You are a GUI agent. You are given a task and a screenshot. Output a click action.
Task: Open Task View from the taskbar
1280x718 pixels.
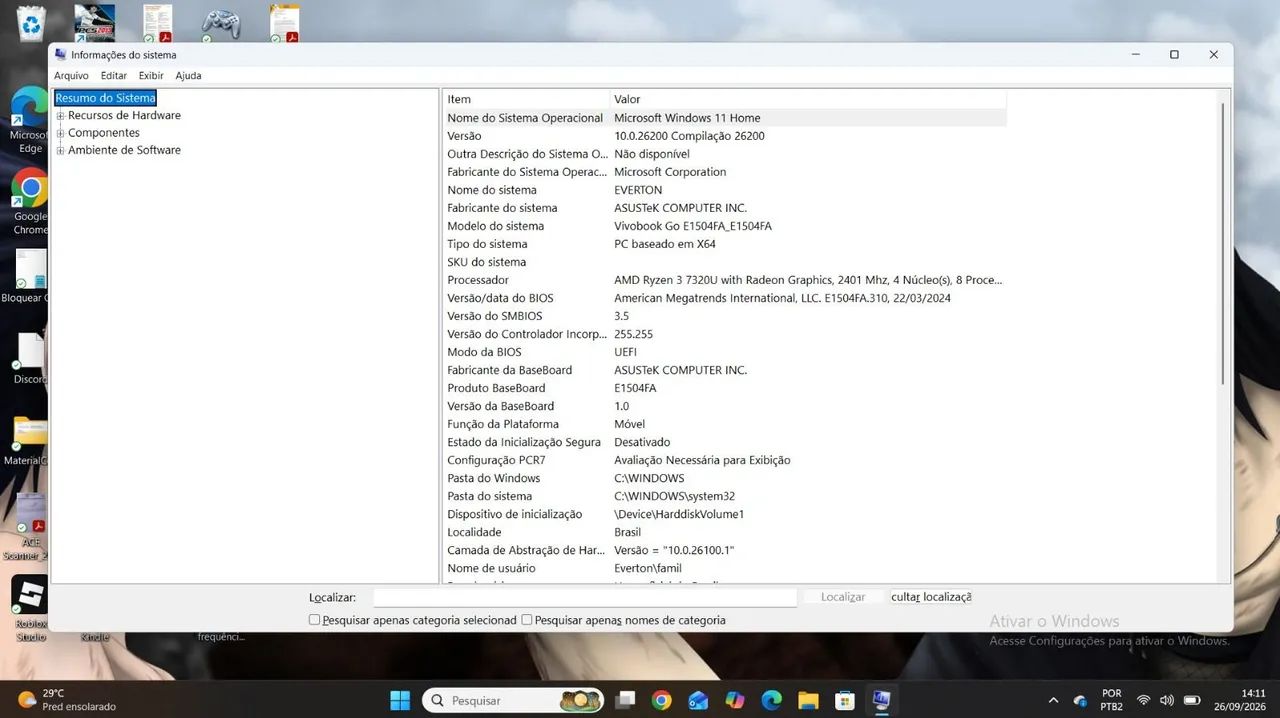coord(625,700)
